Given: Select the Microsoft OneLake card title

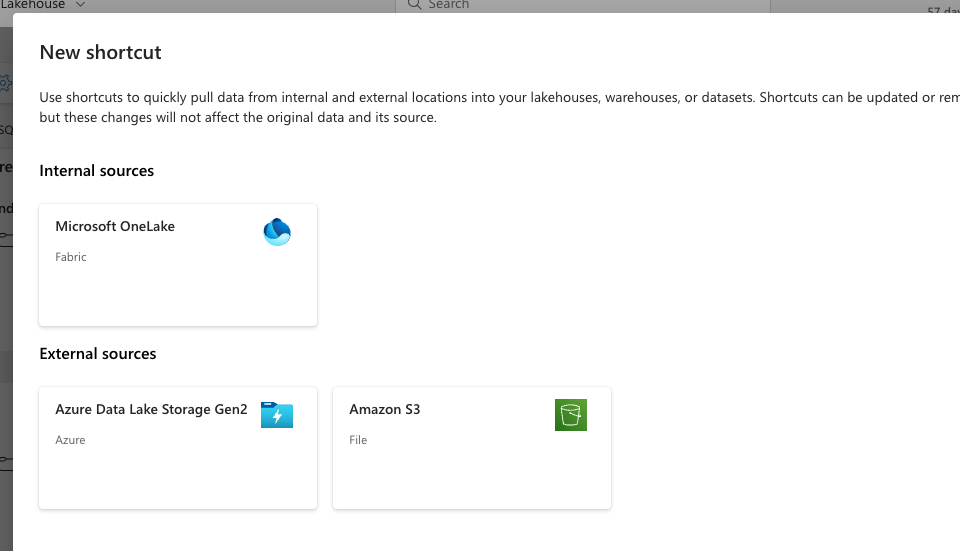Looking at the screenshot, I should [115, 226].
